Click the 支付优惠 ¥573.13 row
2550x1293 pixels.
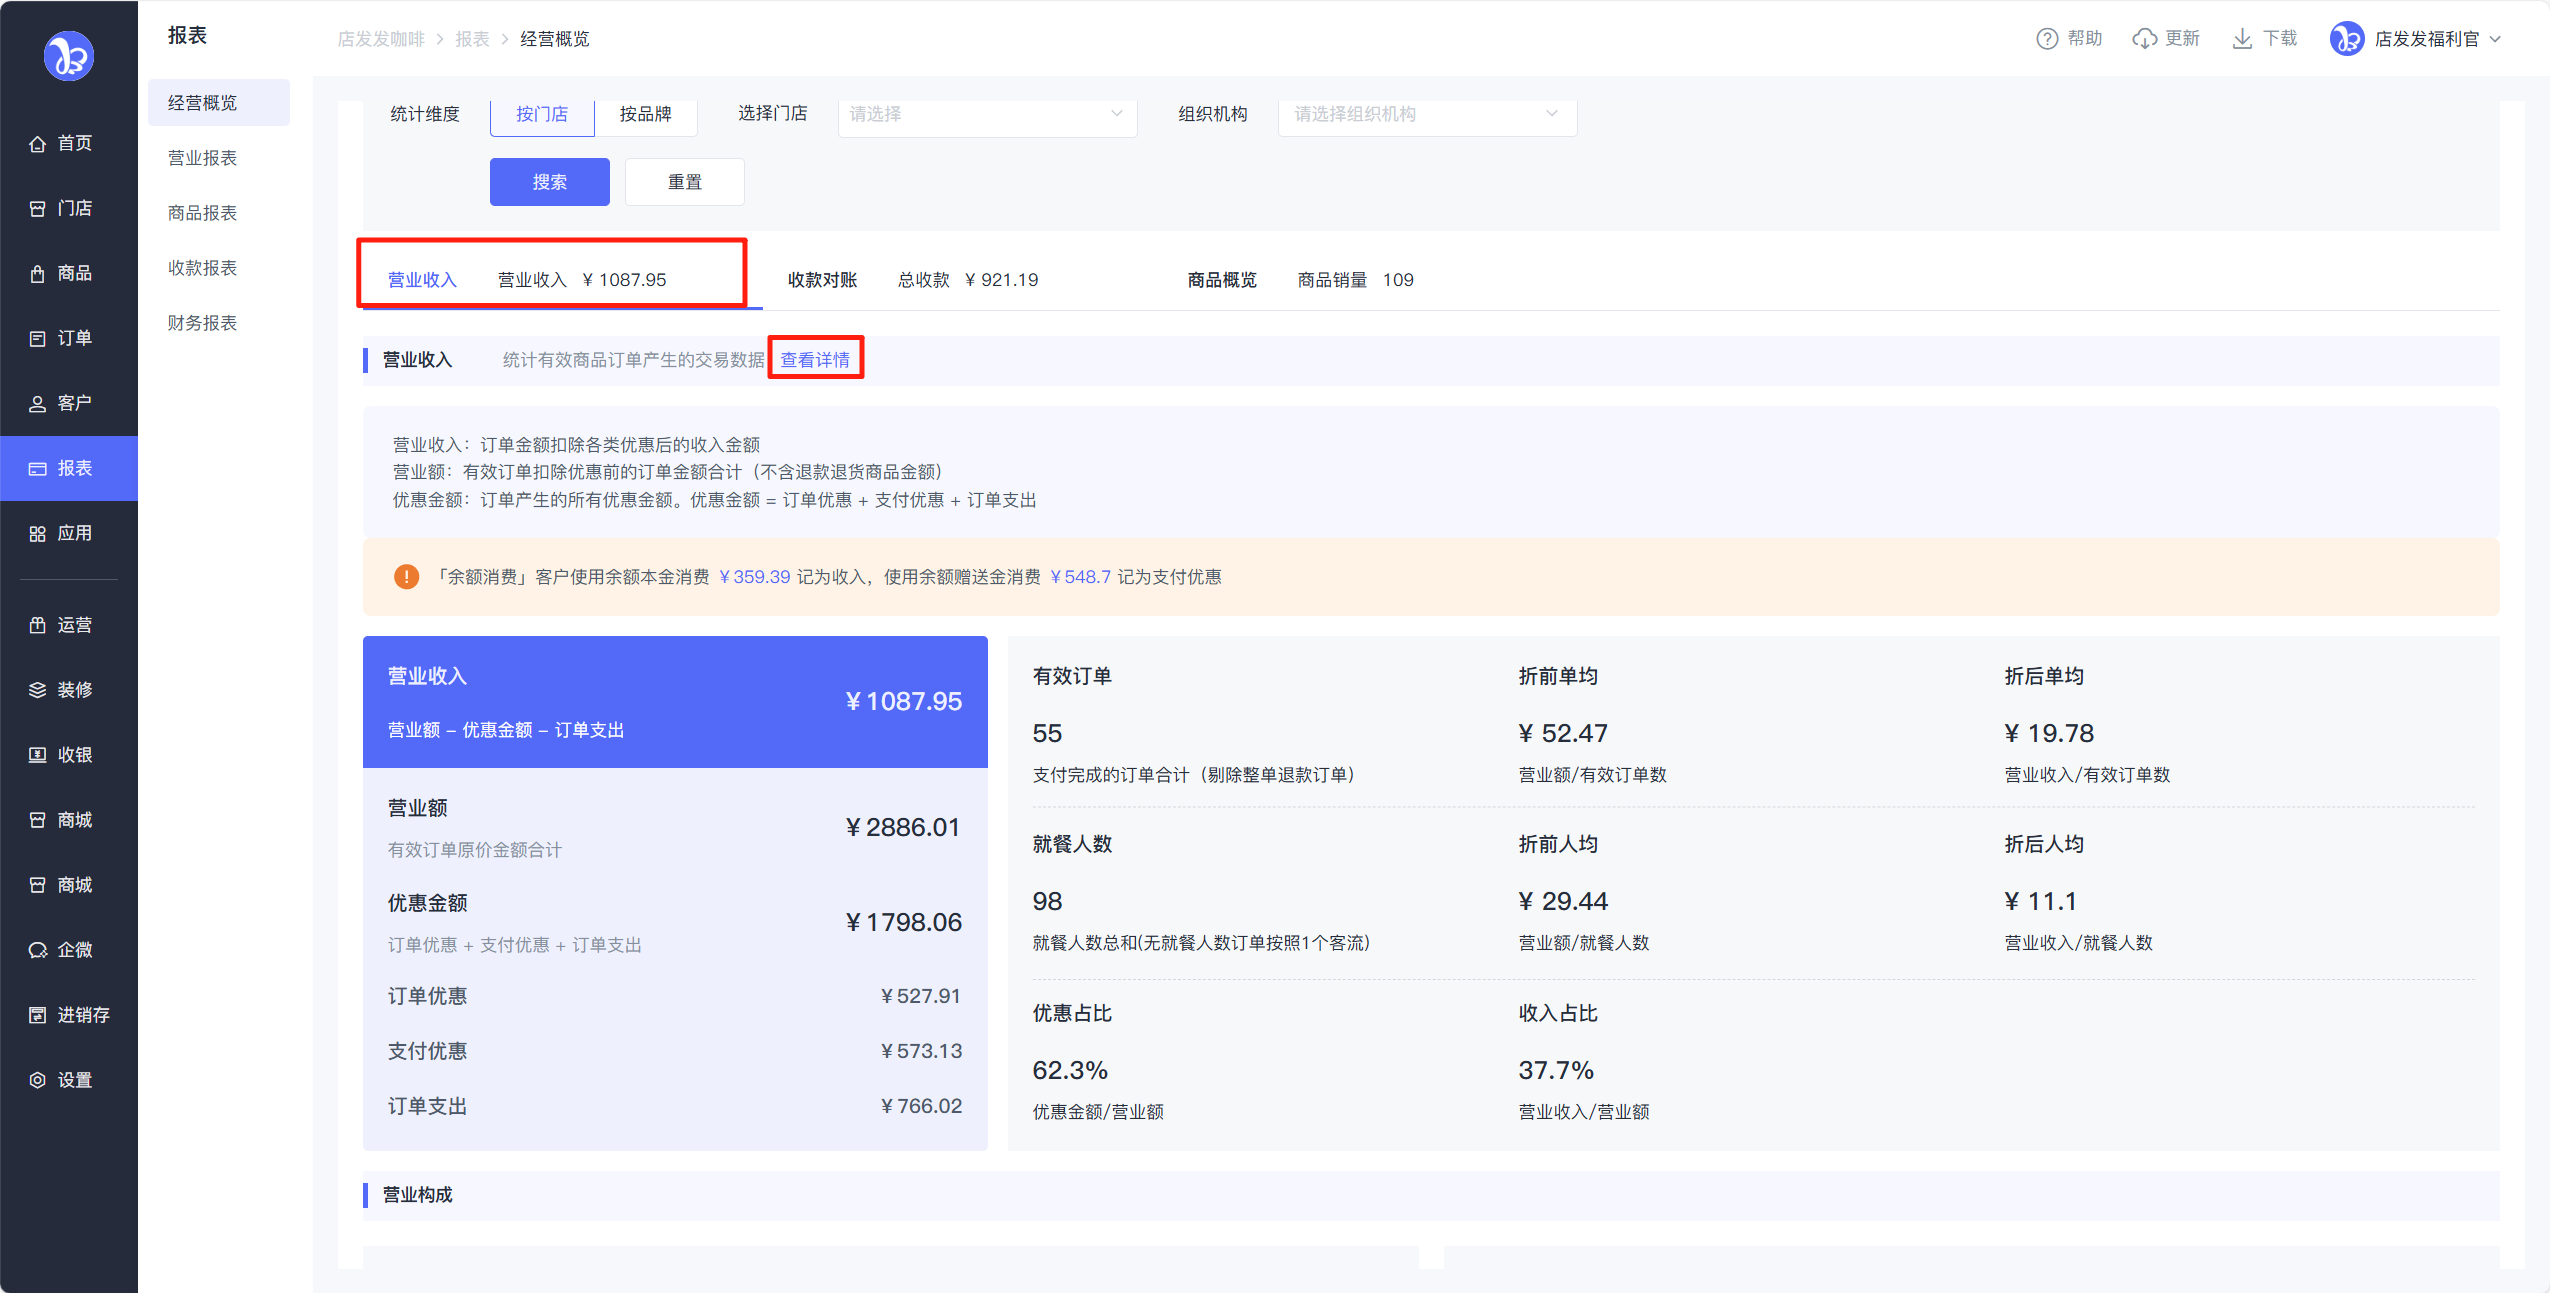pyautogui.click(x=675, y=1052)
